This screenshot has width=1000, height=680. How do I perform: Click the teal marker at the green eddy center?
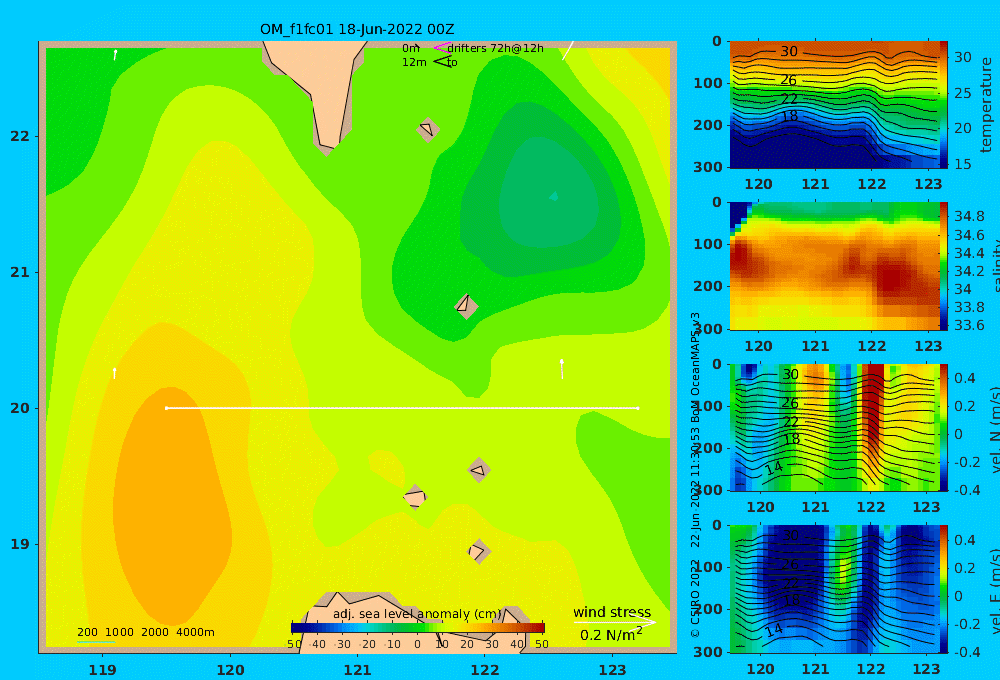[554, 196]
